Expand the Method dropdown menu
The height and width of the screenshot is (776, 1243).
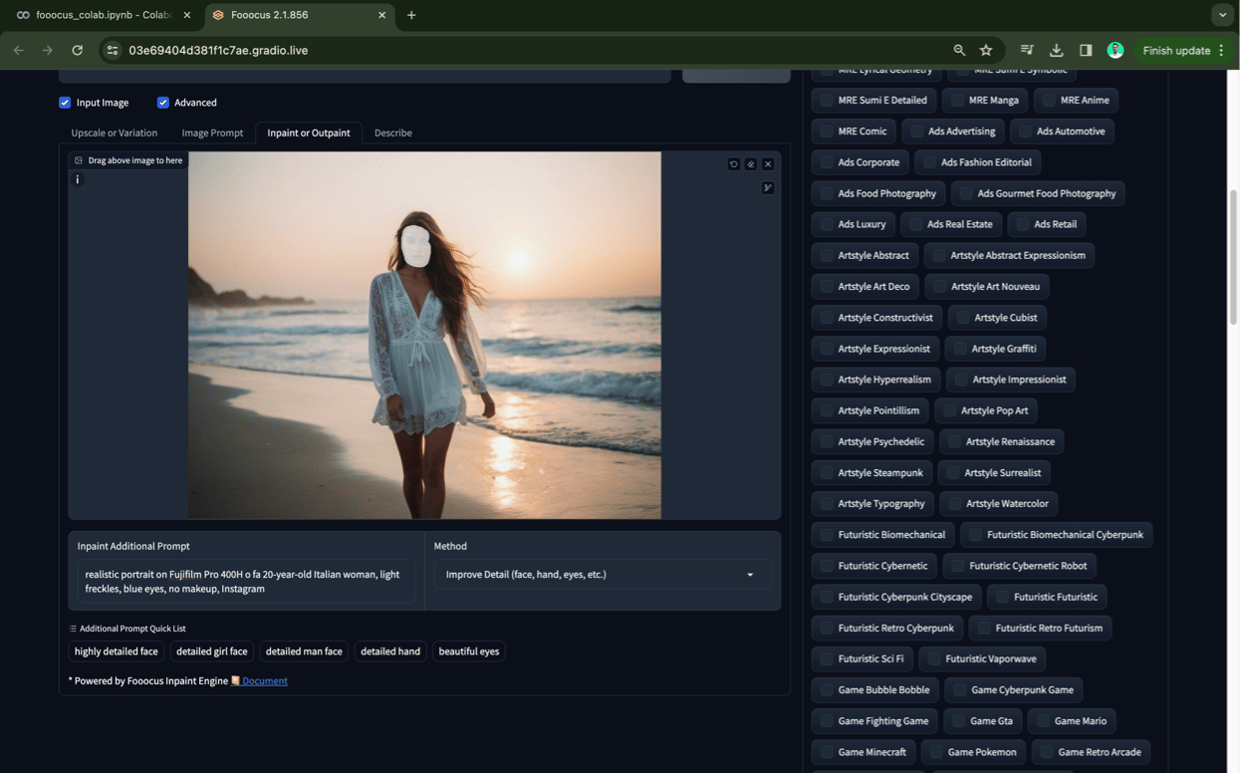click(601, 575)
